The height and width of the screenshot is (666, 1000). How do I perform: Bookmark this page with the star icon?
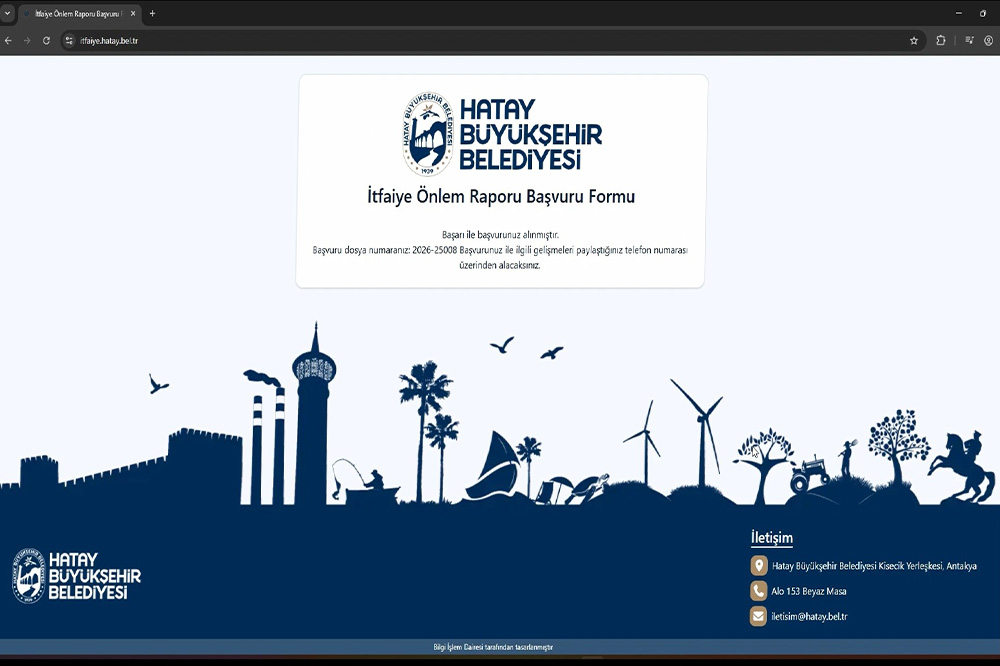click(913, 41)
